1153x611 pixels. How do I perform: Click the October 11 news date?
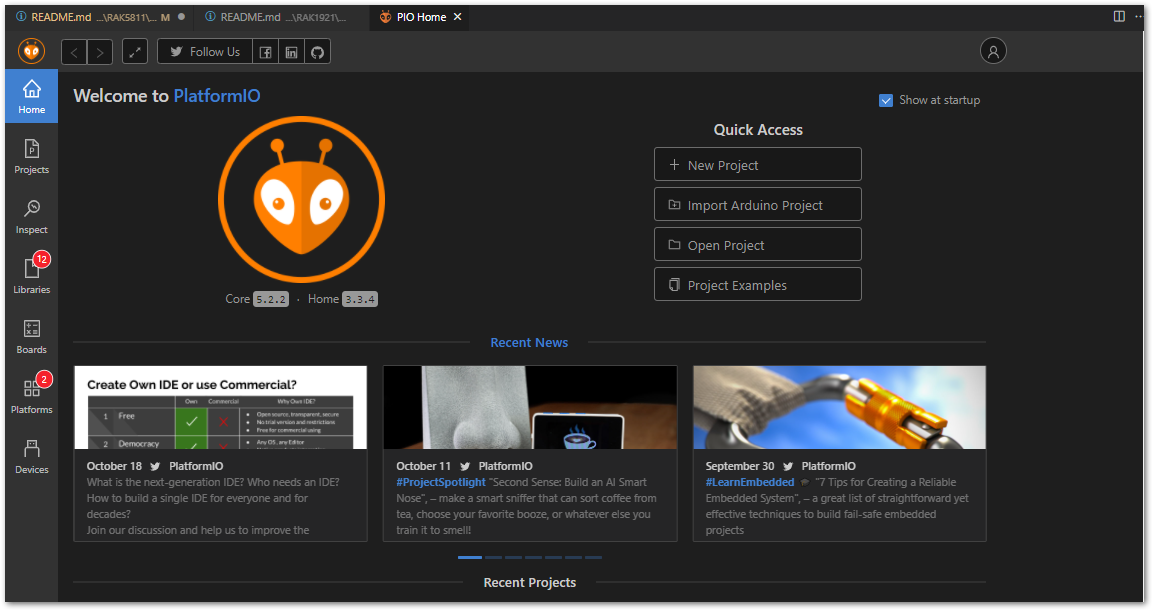click(424, 466)
